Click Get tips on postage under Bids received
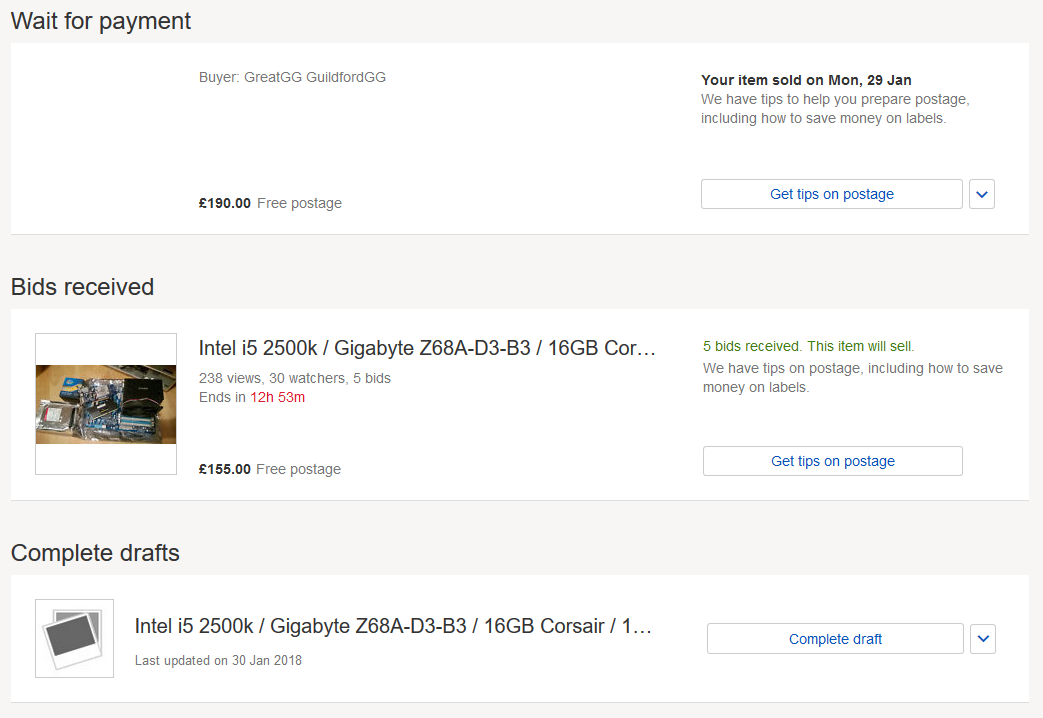 [833, 461]
